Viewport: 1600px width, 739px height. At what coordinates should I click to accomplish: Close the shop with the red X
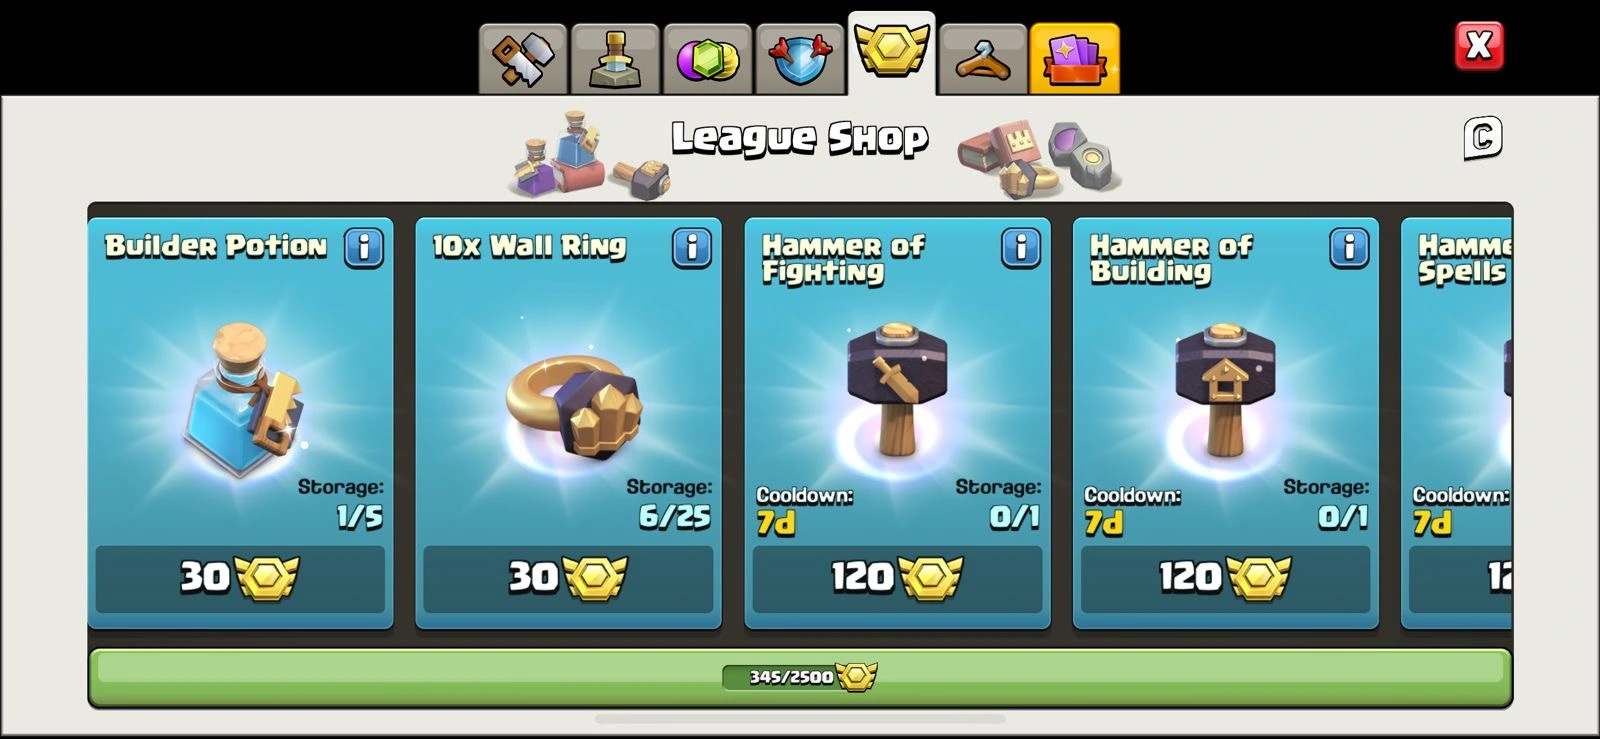pos(1478,45)
